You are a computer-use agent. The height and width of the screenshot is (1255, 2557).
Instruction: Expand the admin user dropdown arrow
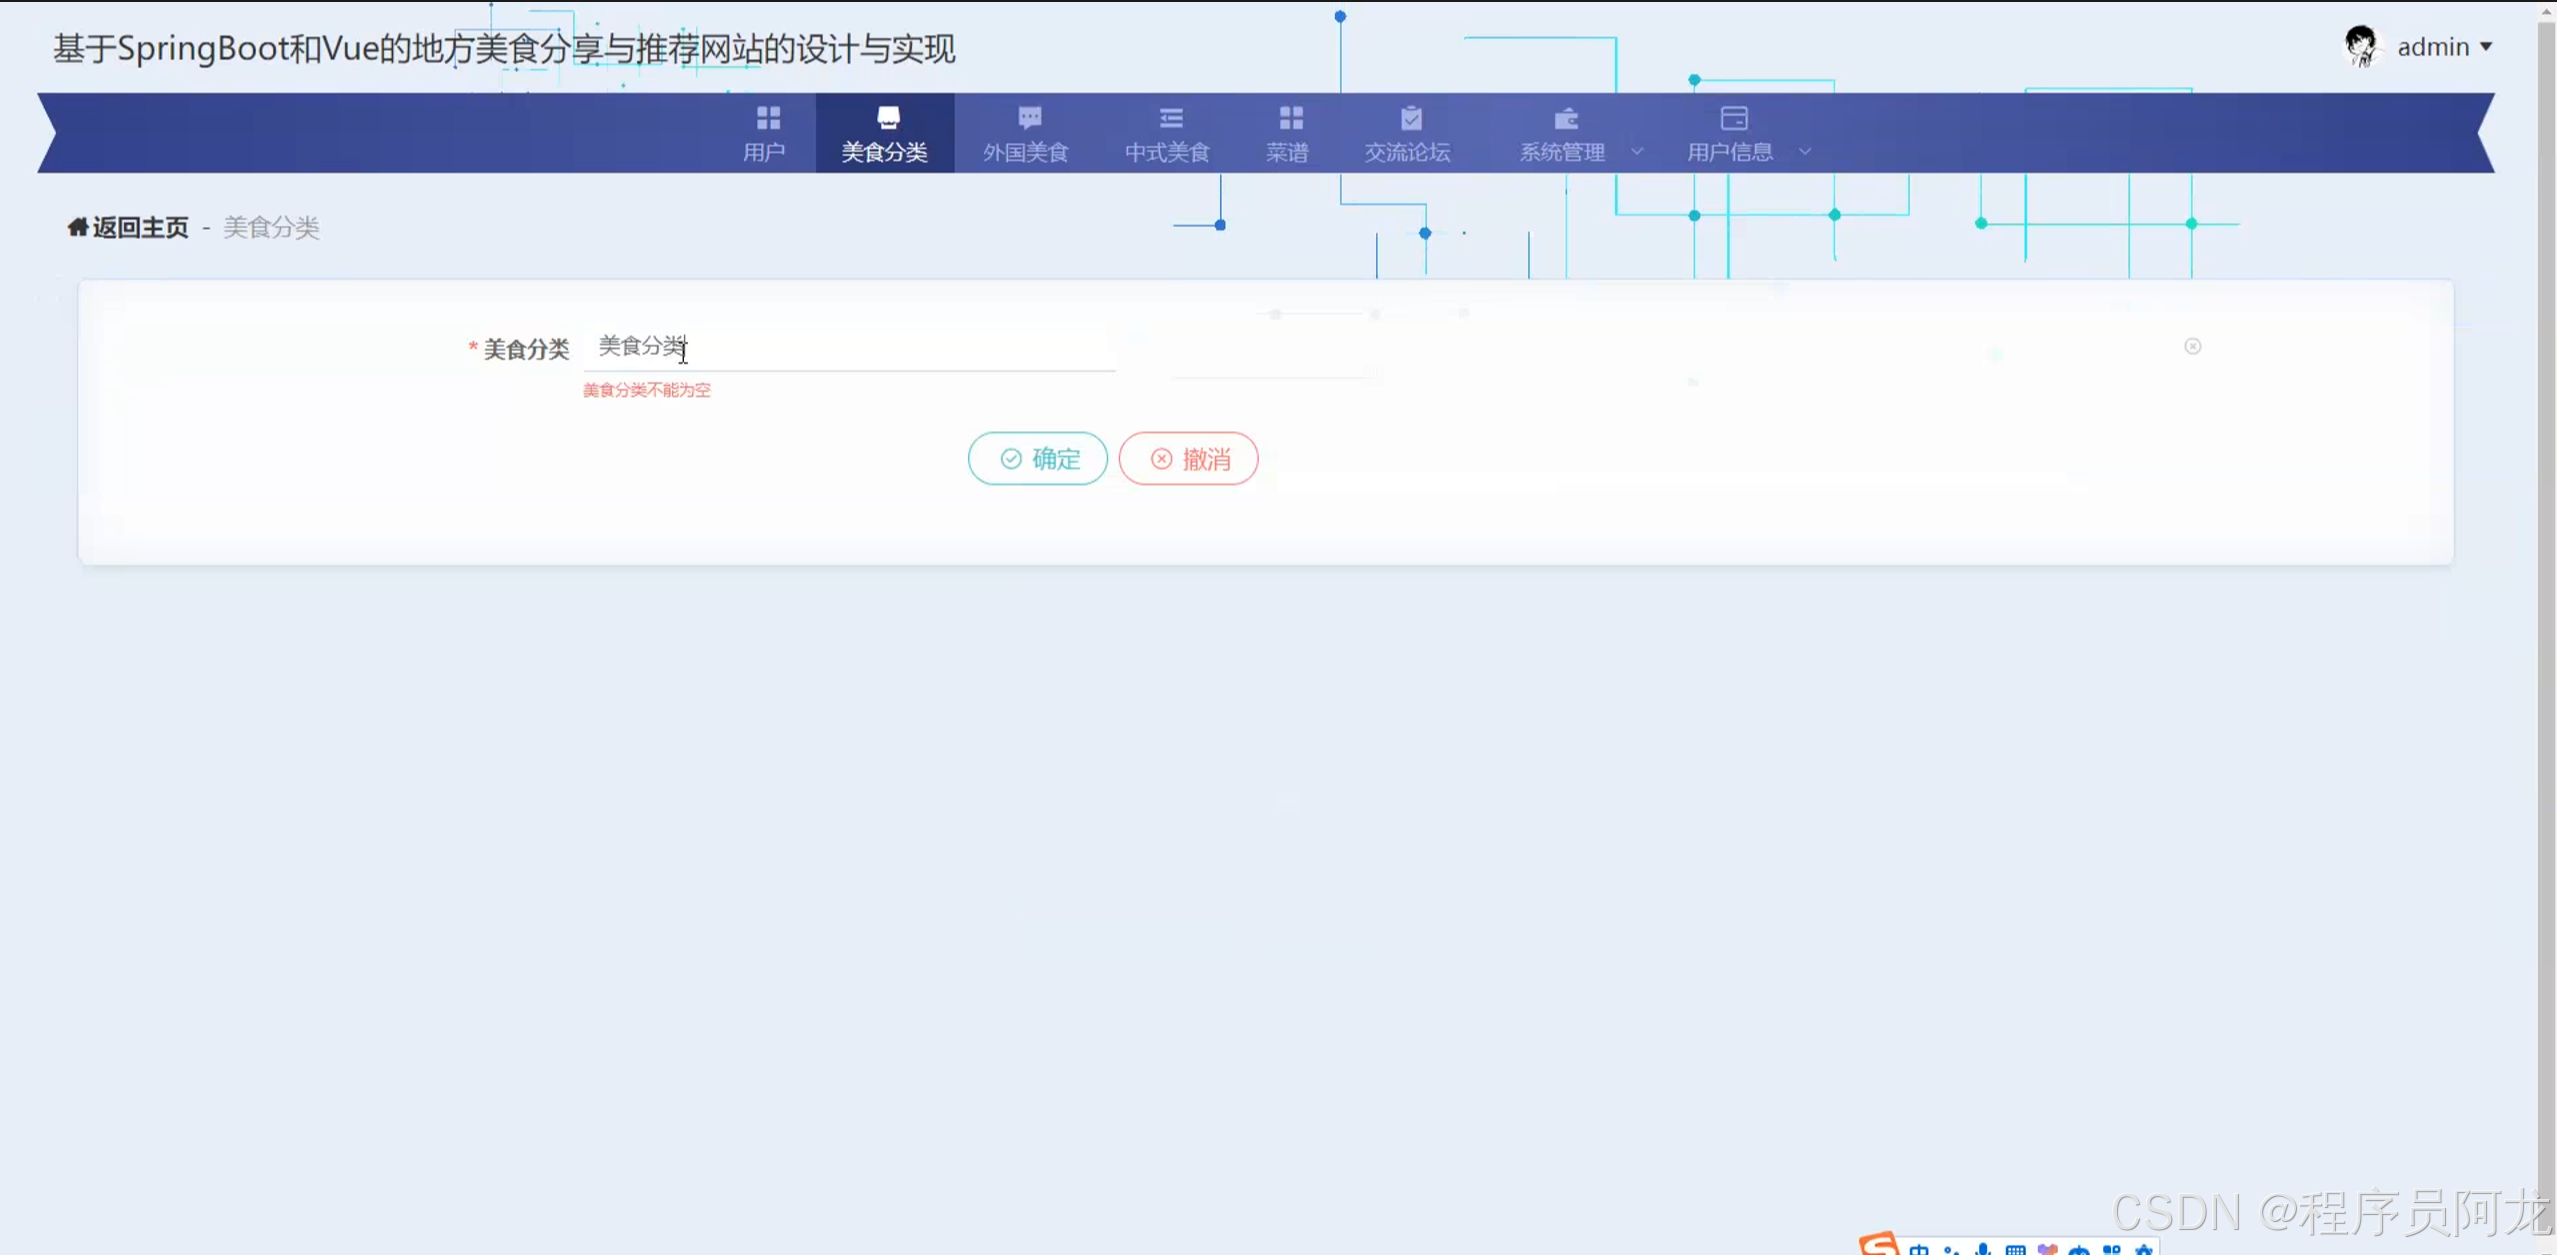pos(2486,47)
